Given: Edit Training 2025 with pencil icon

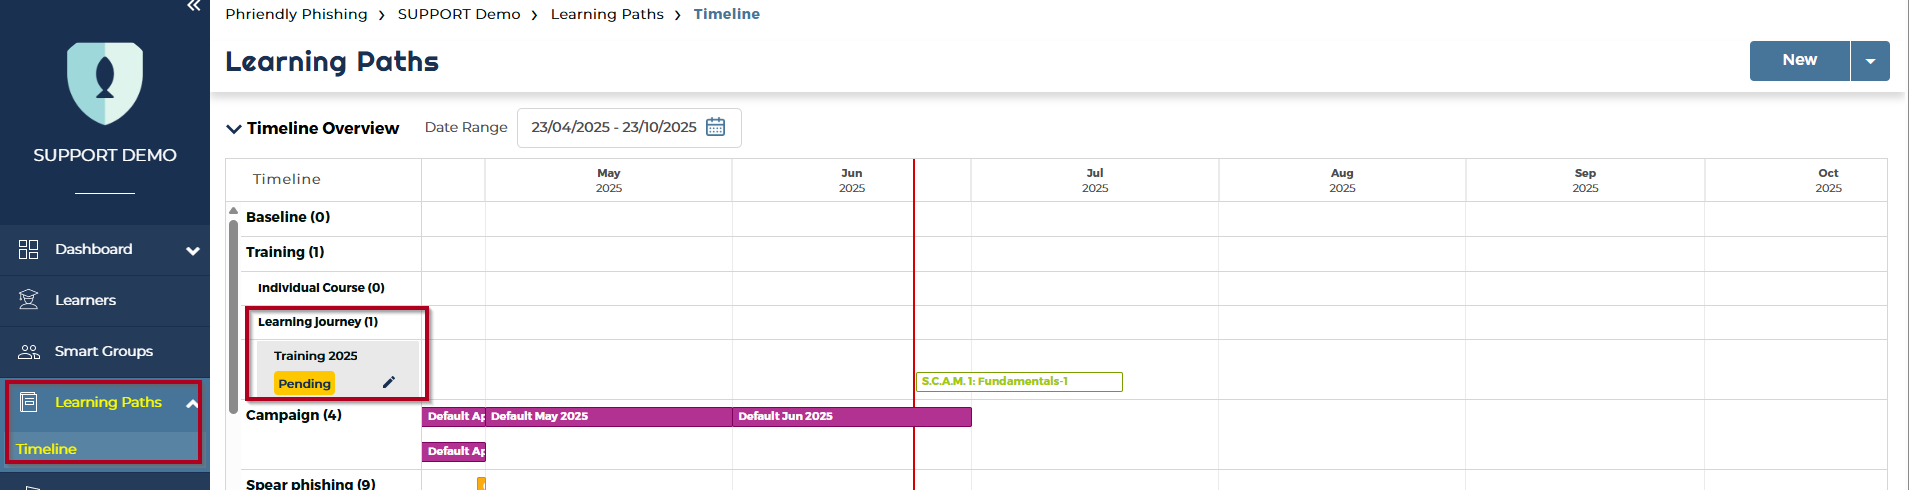Looking at the screenshot, I should click(x=389, y=382).
